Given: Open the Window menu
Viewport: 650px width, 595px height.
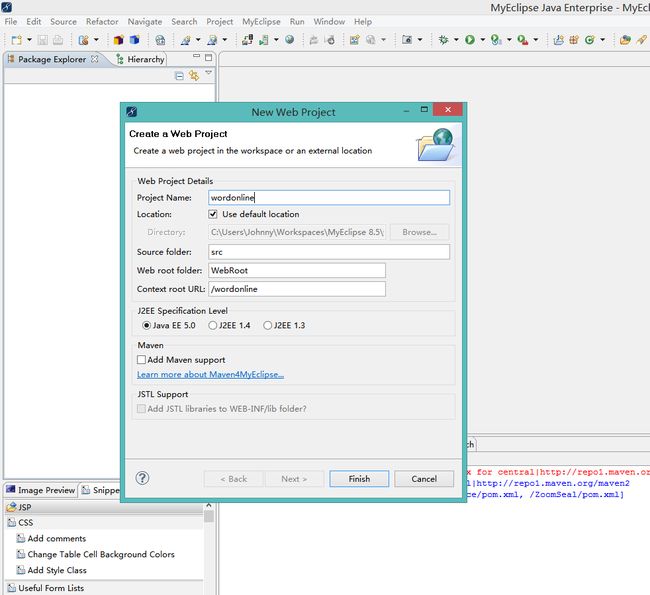Looking at the screenshot, I should 329,22.
